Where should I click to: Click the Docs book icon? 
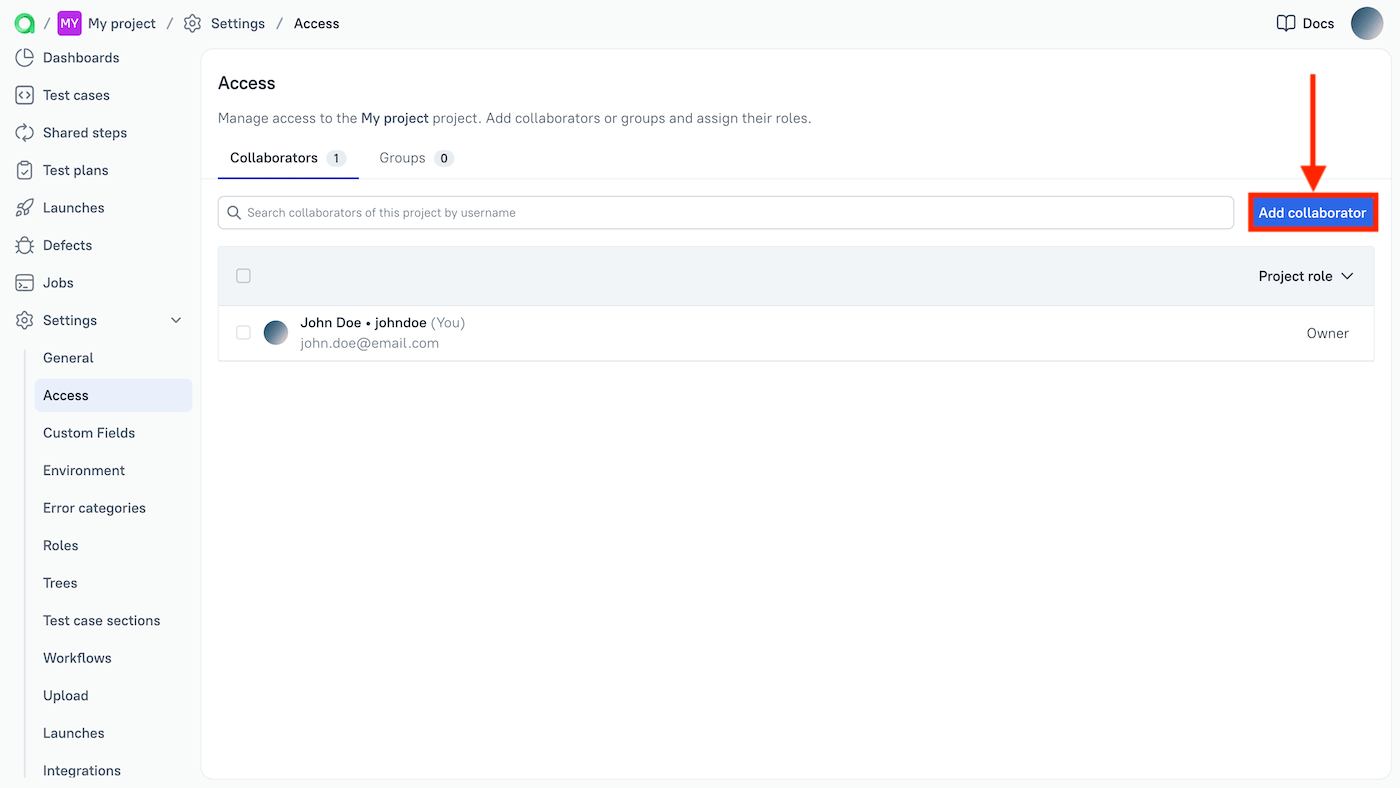coord(1285,23)
